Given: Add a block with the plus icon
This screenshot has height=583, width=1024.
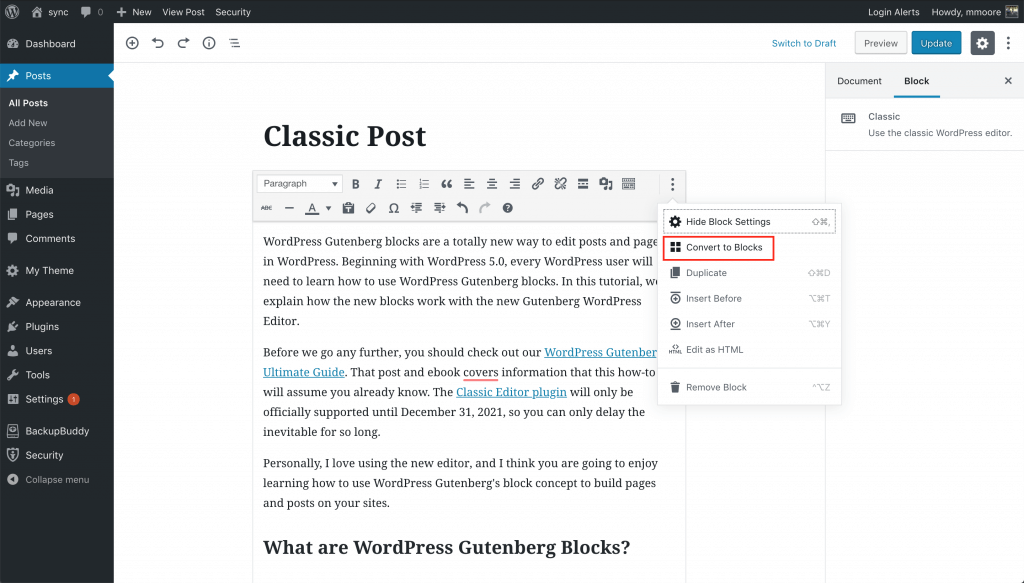Looking at the screenshot, I should [x=132, y=43].
